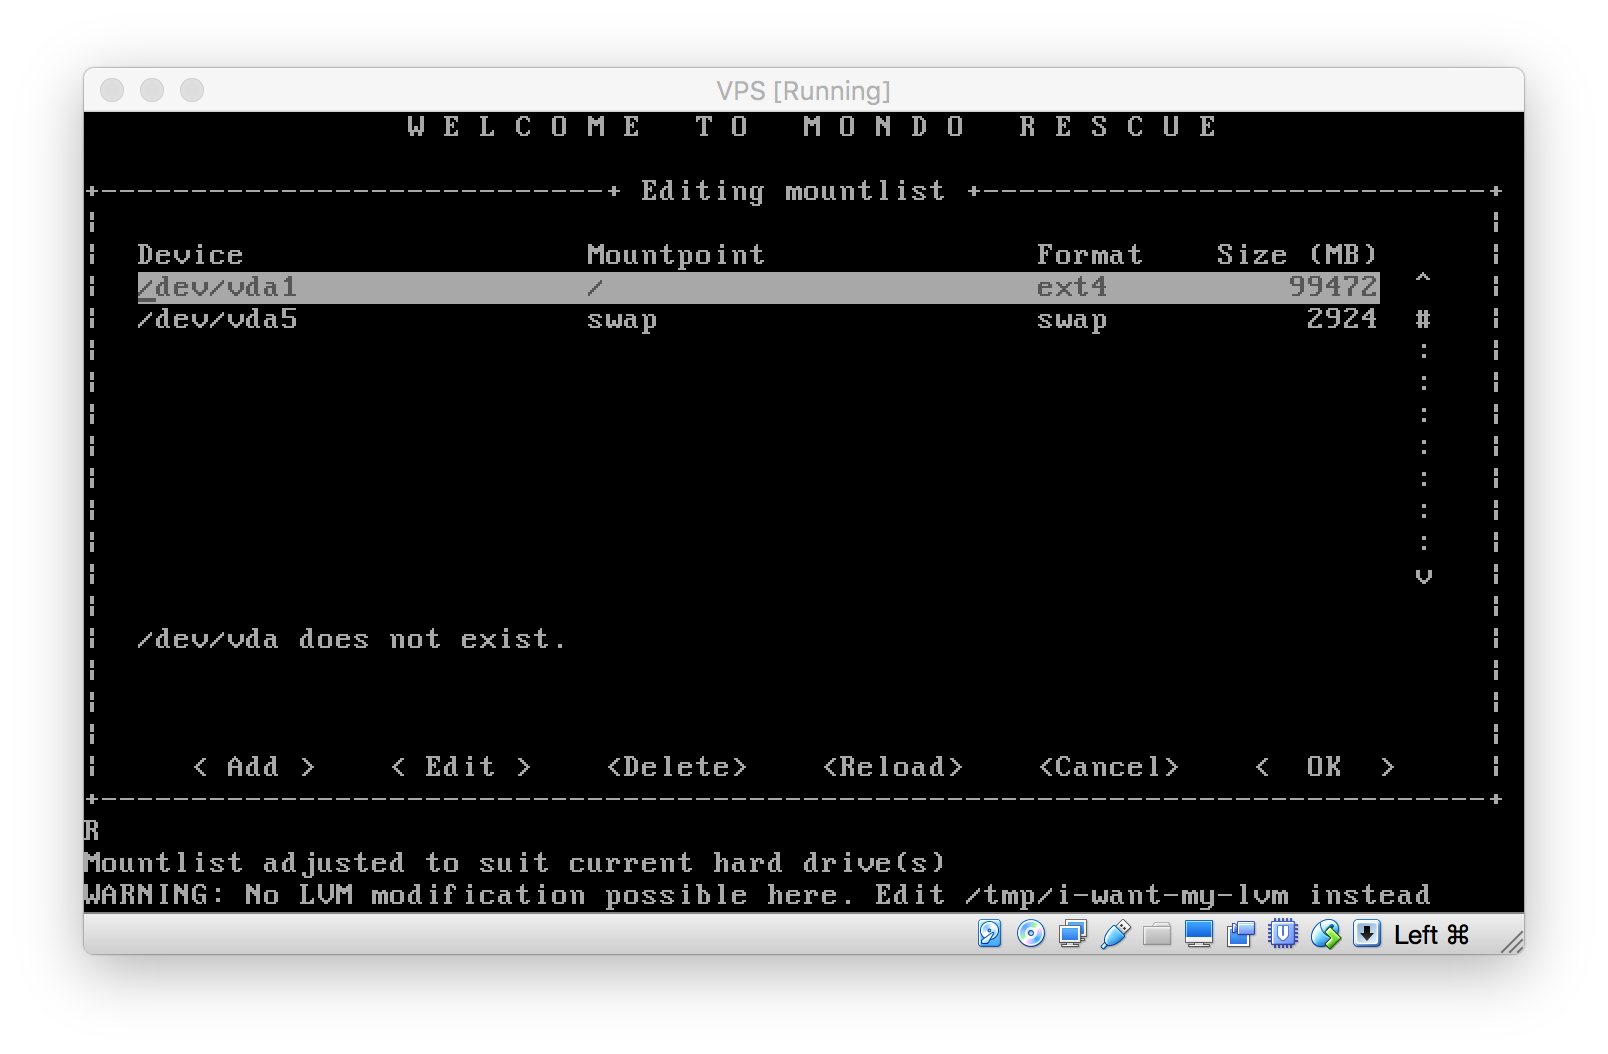
Task: Click the shared folders icon
Action: pyautogui.click(x=1157, y=934)
